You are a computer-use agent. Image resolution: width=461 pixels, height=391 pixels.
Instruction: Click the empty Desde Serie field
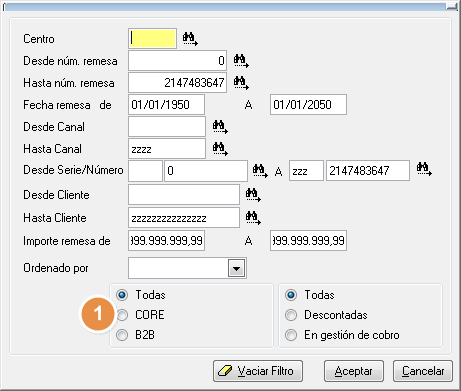pyautogui.click(x=145, y=171)
